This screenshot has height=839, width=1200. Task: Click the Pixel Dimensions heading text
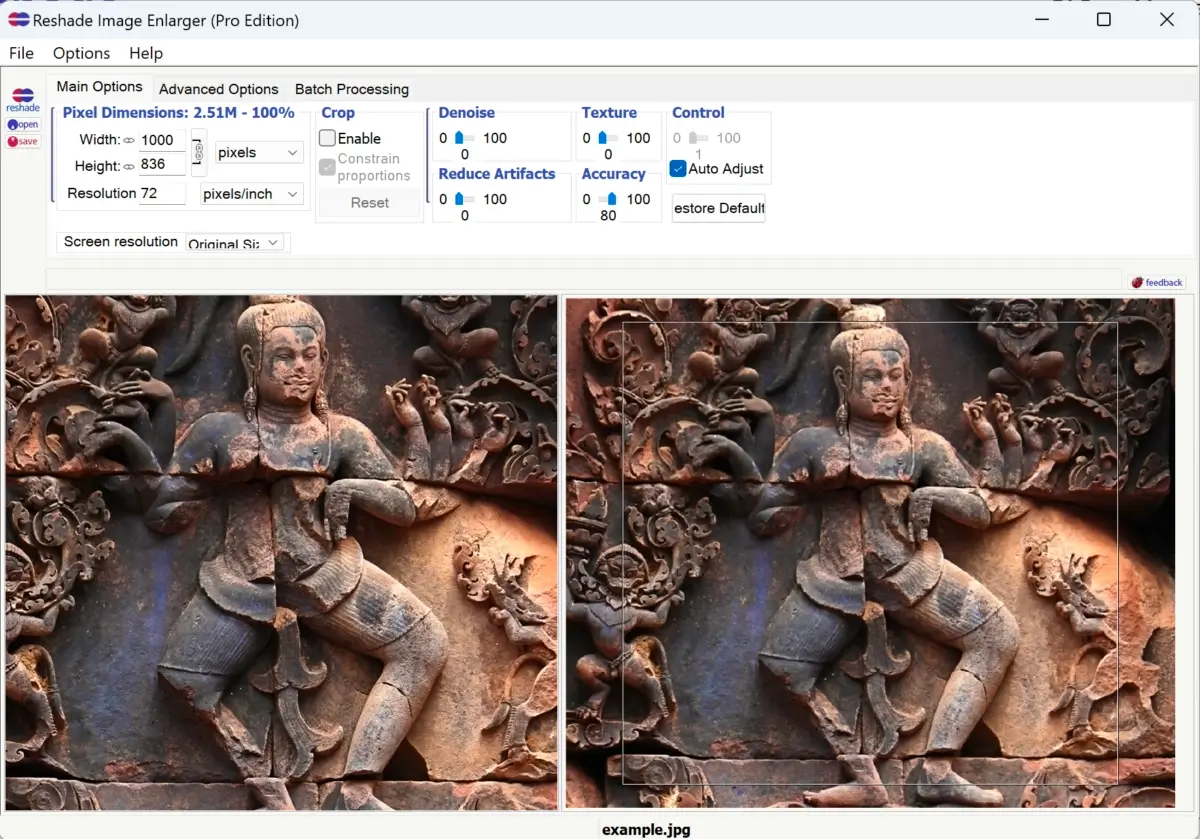pyautogui.click(x=178, y=113)
